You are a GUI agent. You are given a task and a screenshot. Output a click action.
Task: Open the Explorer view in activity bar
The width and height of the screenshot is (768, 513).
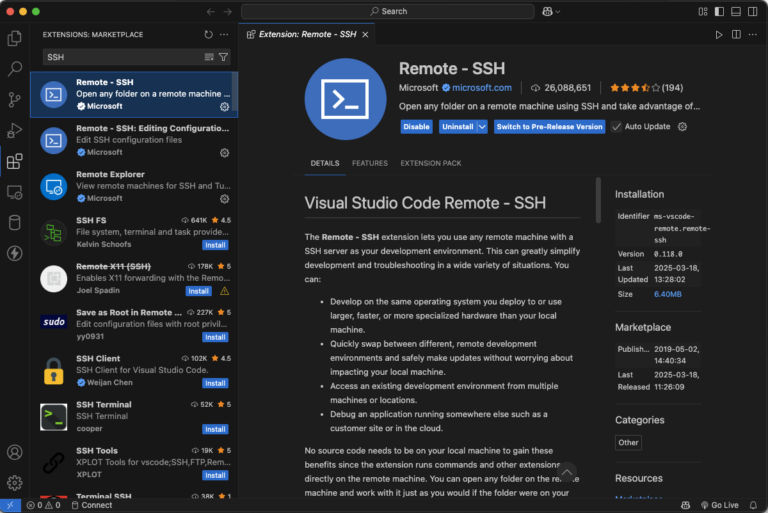15,38
